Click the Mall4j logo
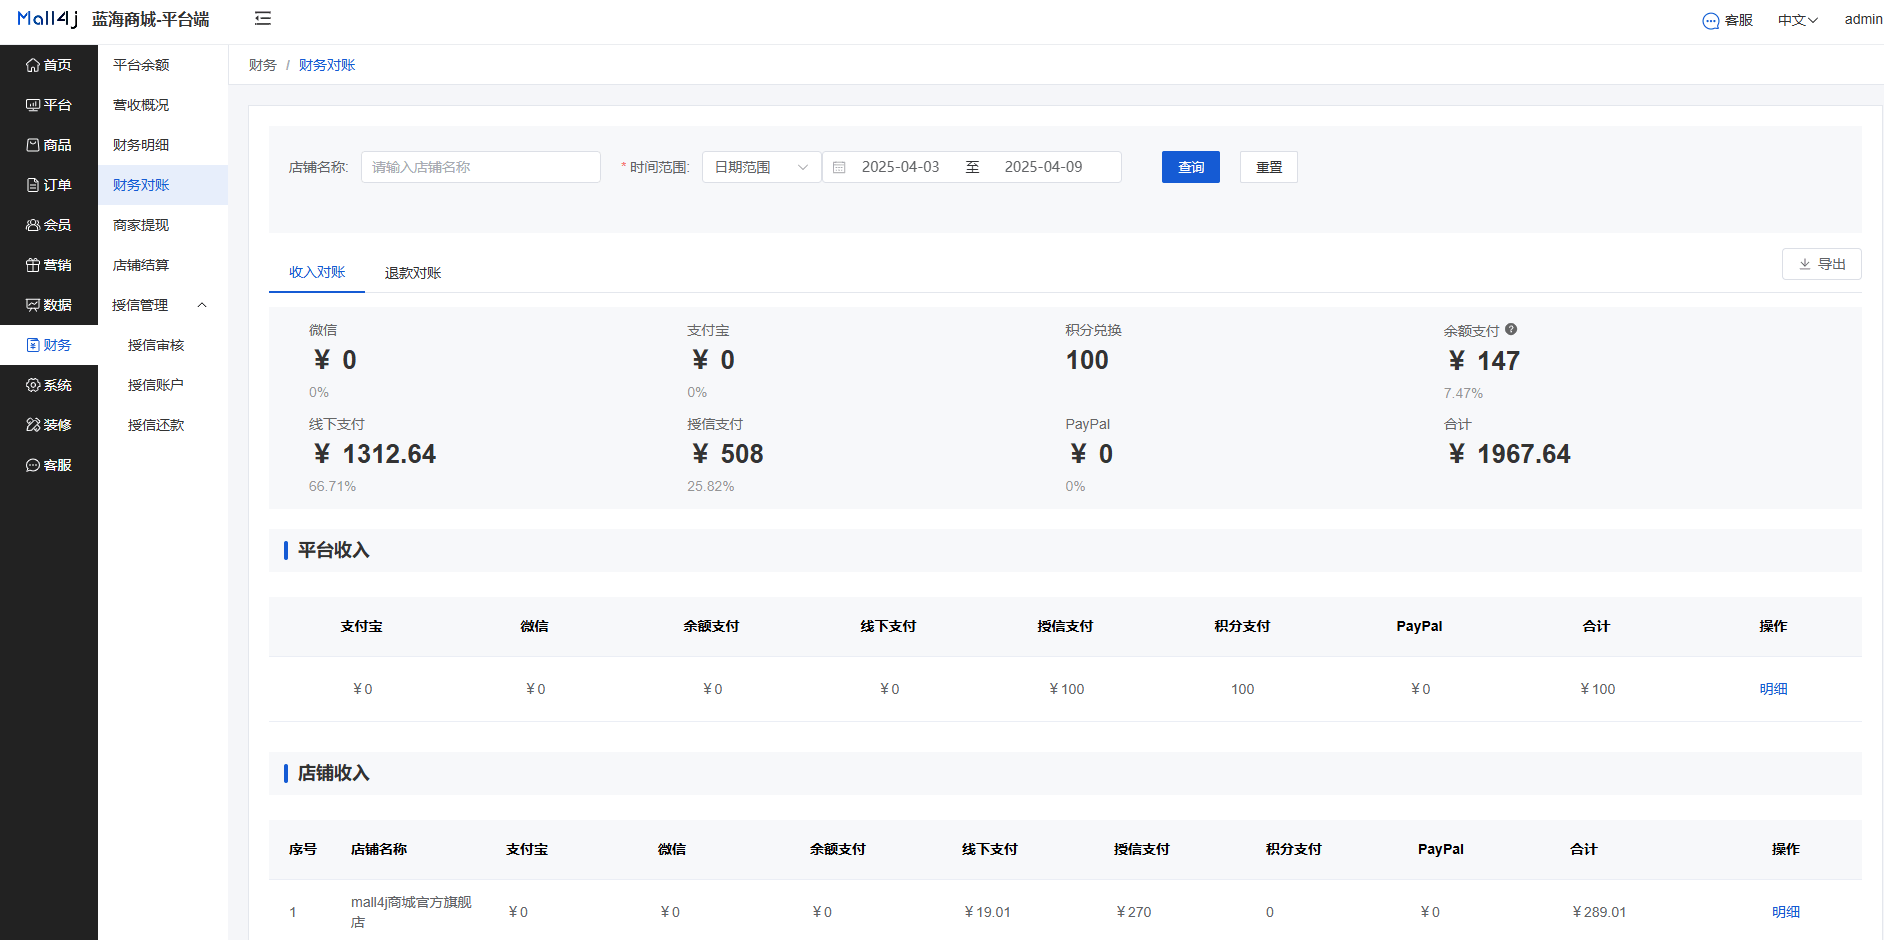This screenshot has width=1884, height=940. point(47,19)
